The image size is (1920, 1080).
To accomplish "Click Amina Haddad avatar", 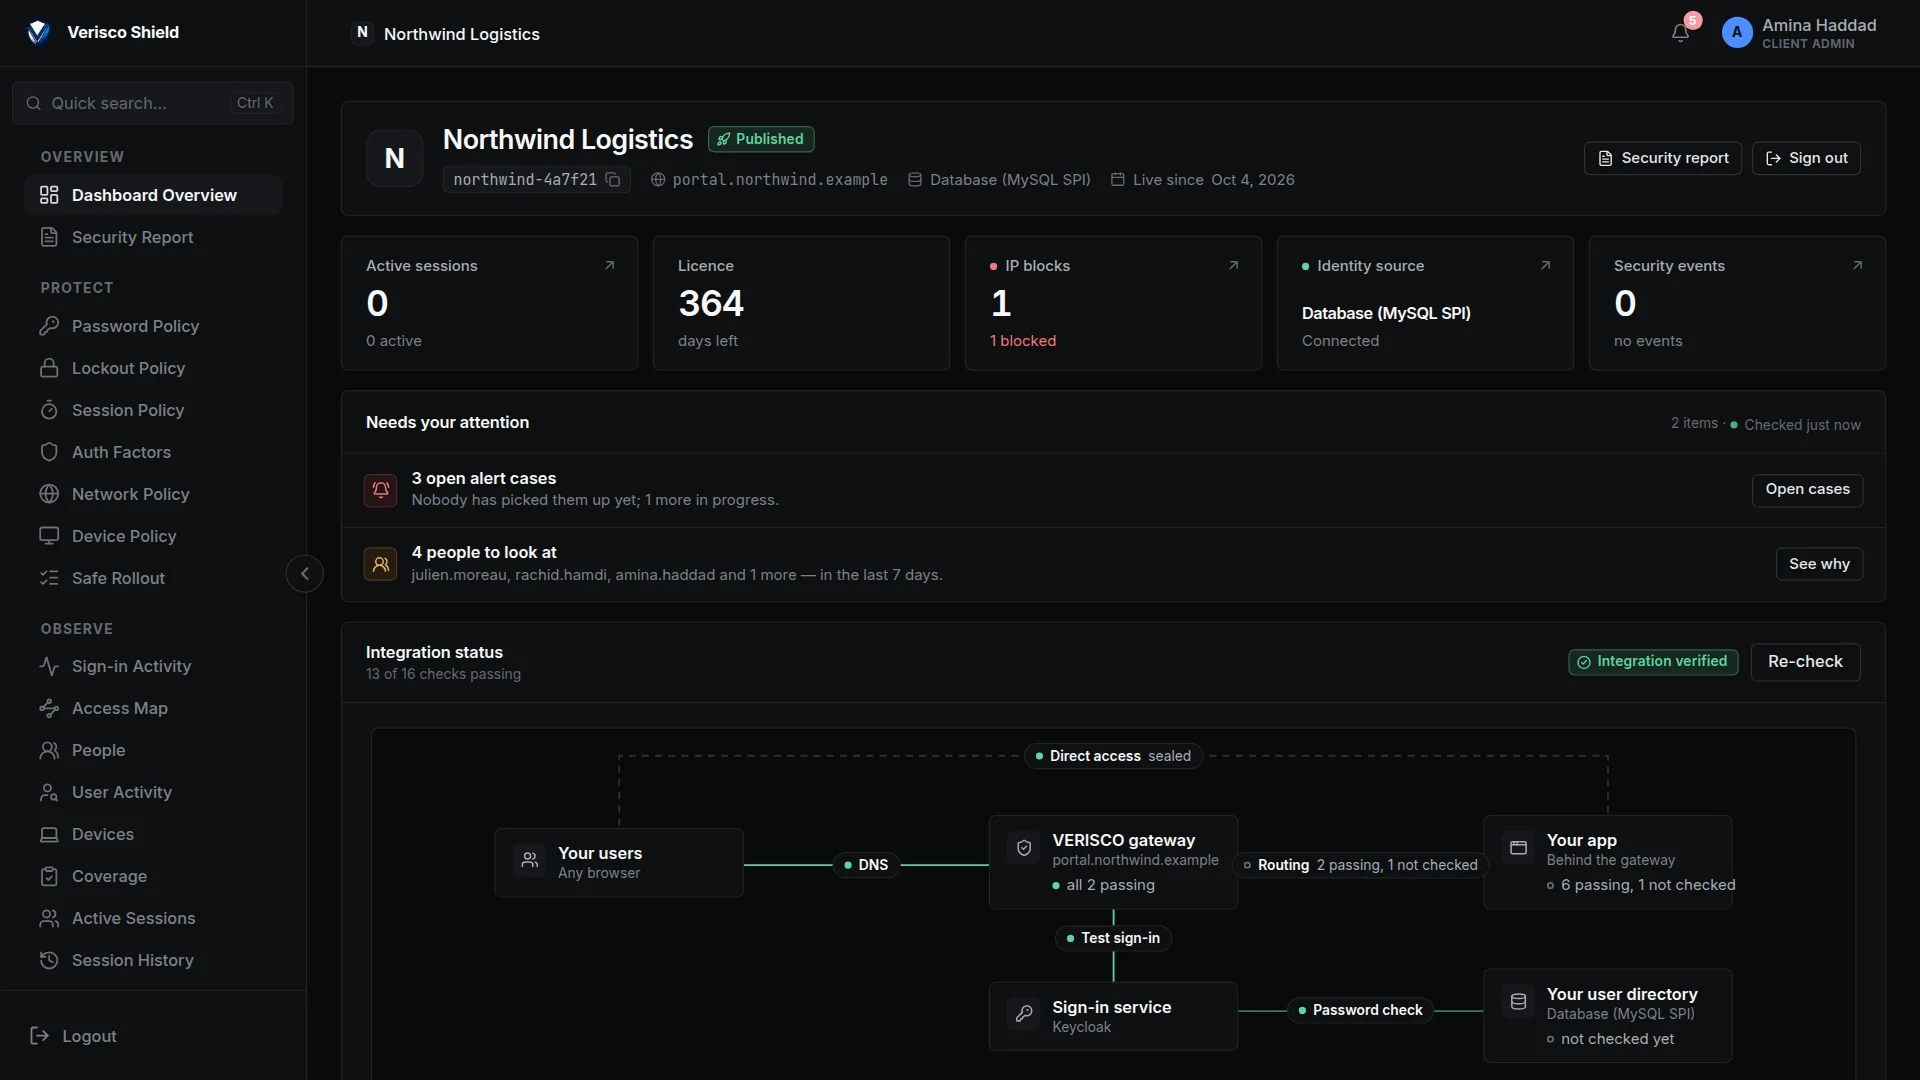I will pos(1737,33).
